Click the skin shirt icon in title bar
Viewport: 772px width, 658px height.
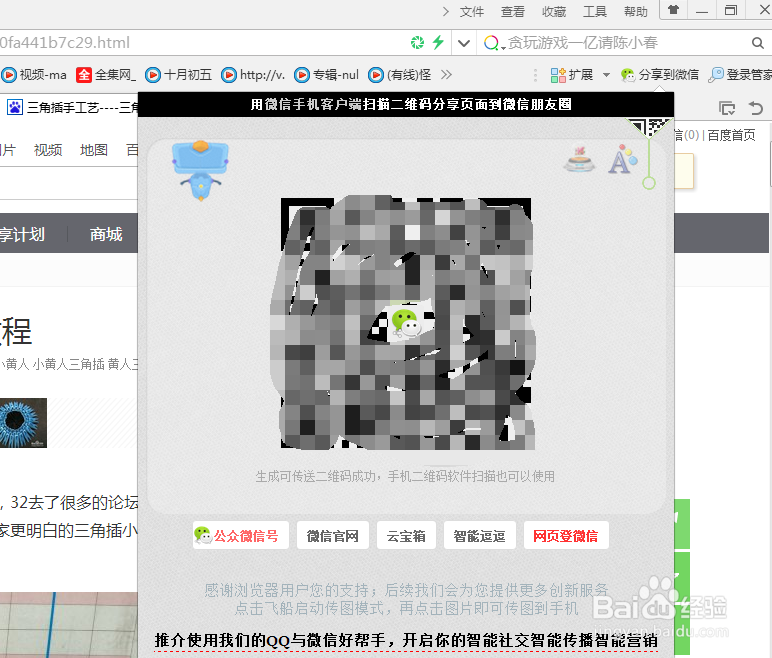tap(673, 10)
